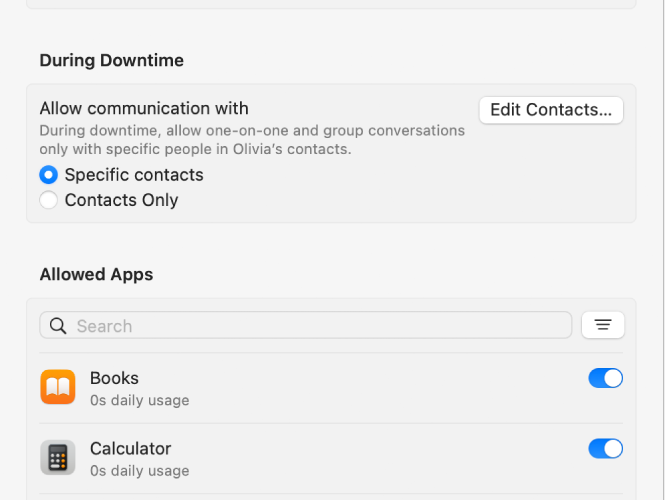Select the Specific contacts radio button
Viewport: 666px width, 500px height.
pos(48,175)
